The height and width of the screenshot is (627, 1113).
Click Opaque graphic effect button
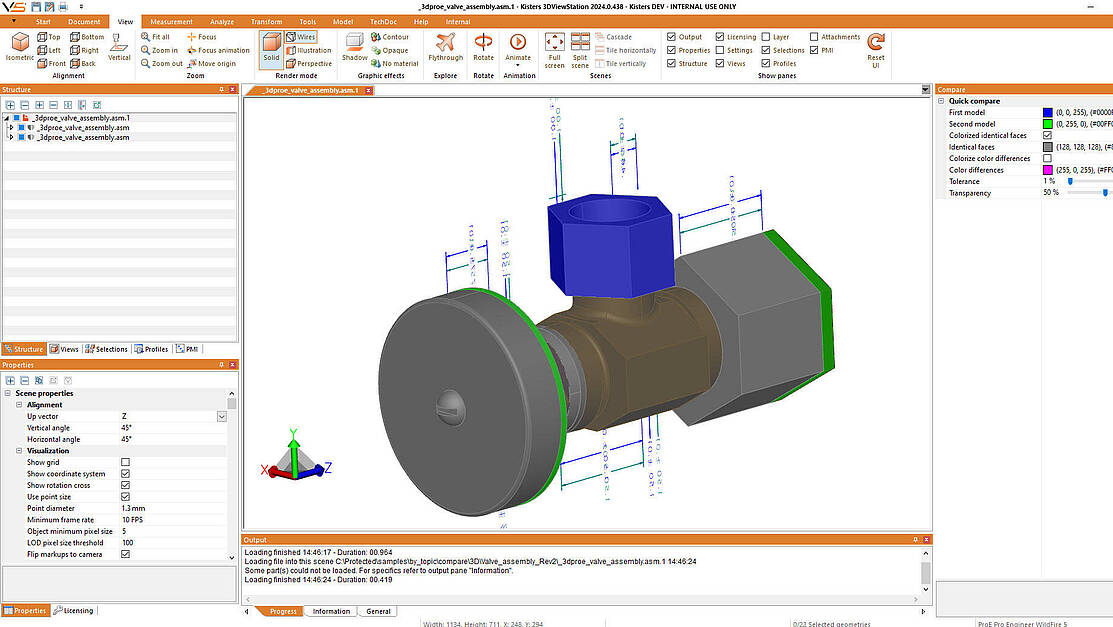(x=390, y=50)
